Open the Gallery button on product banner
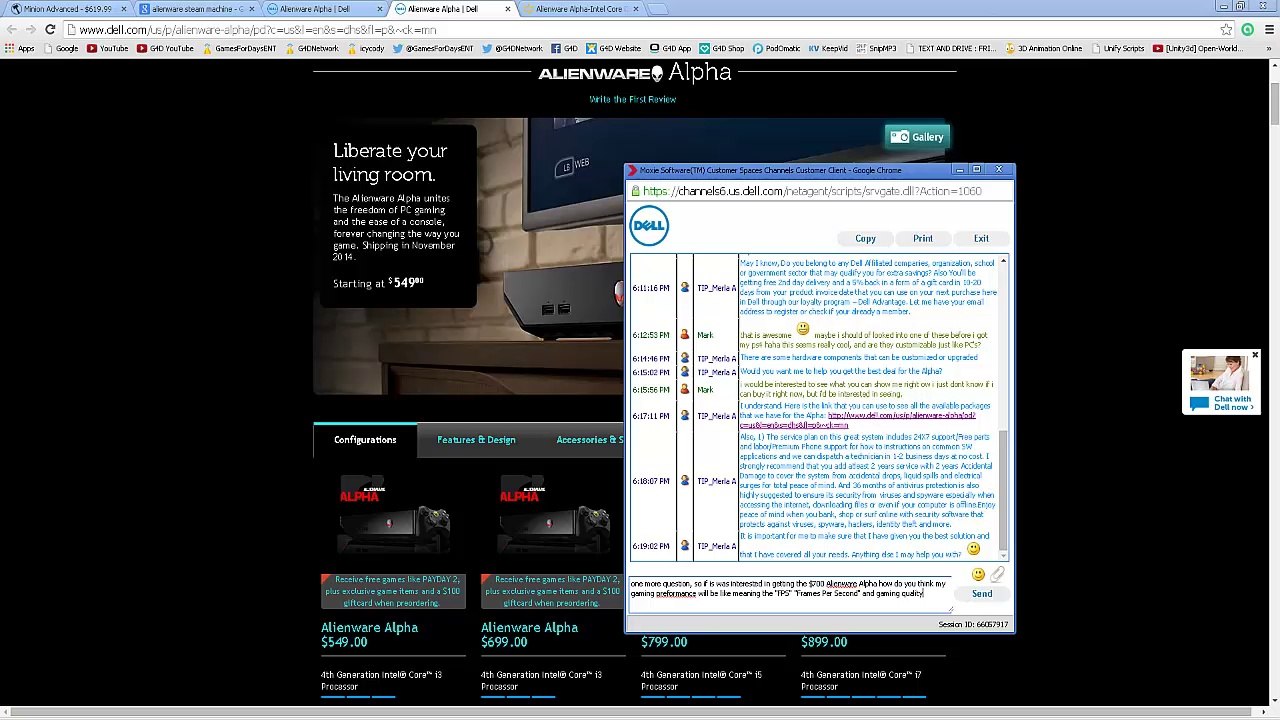The height and width of the screenshot is (720, 1280). pyautogui.click(x=916, y=137)
